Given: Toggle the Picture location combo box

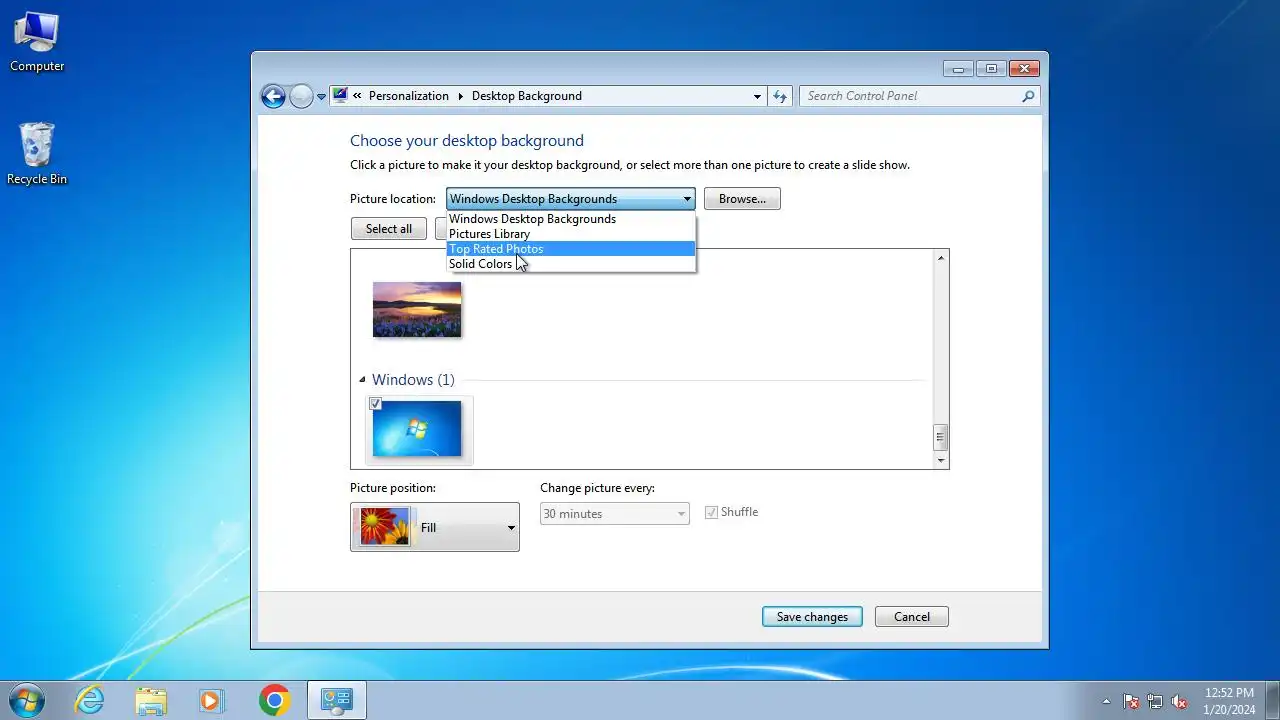Looking at the screenshot, I should coord(571,198).
